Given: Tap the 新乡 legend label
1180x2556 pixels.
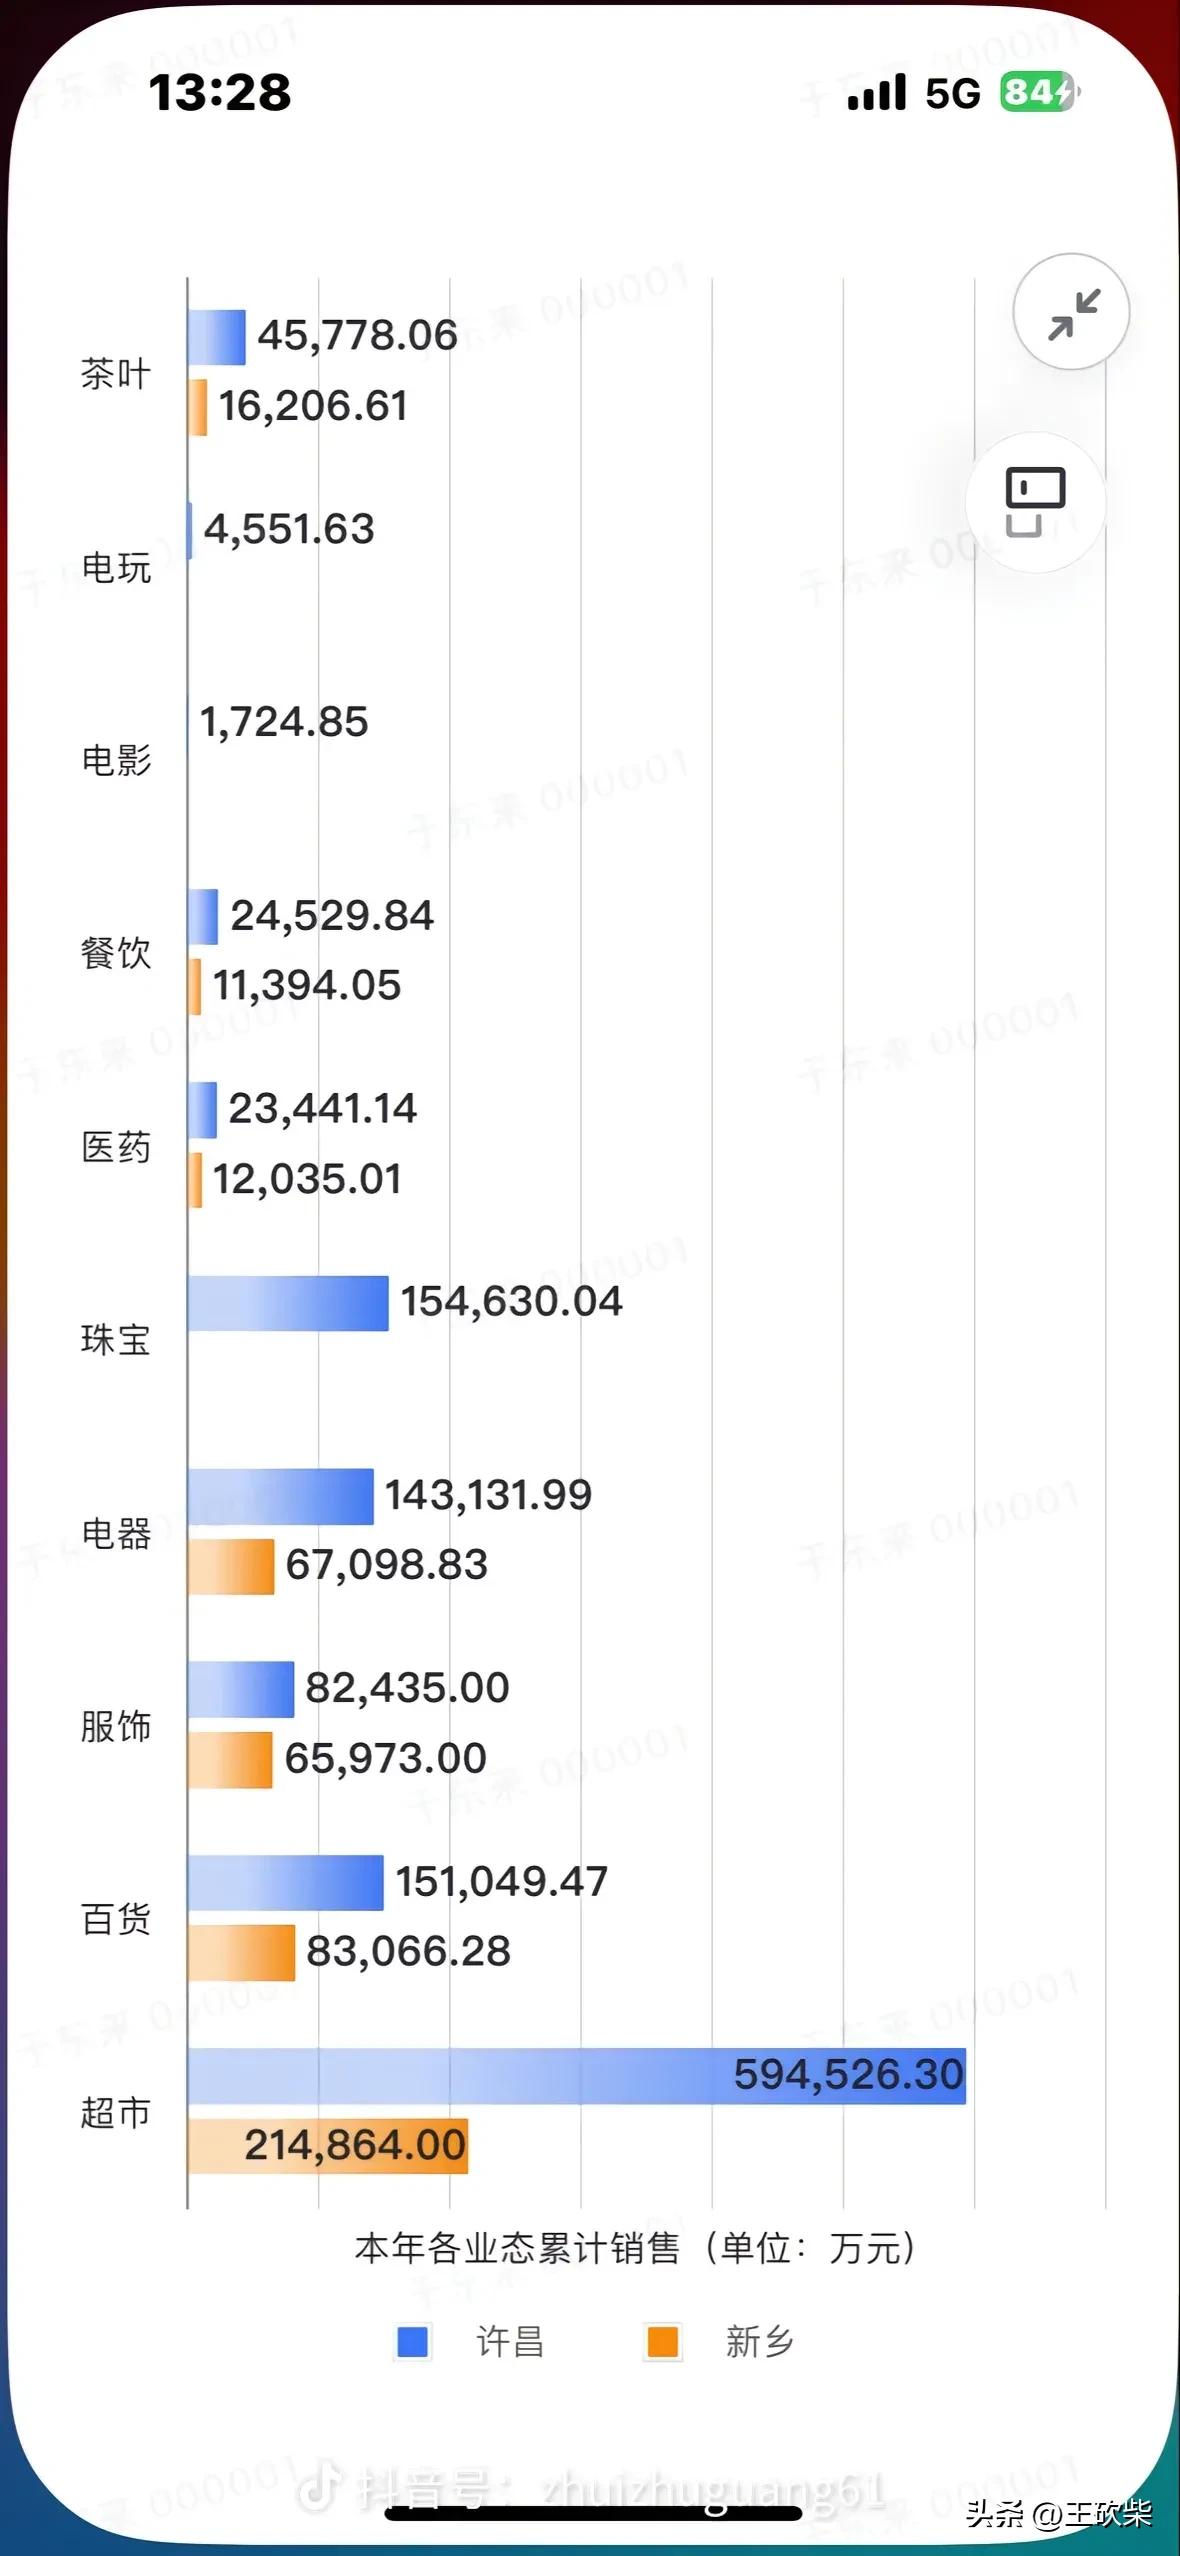Looking at the screenshot, I should (759, 2341).
